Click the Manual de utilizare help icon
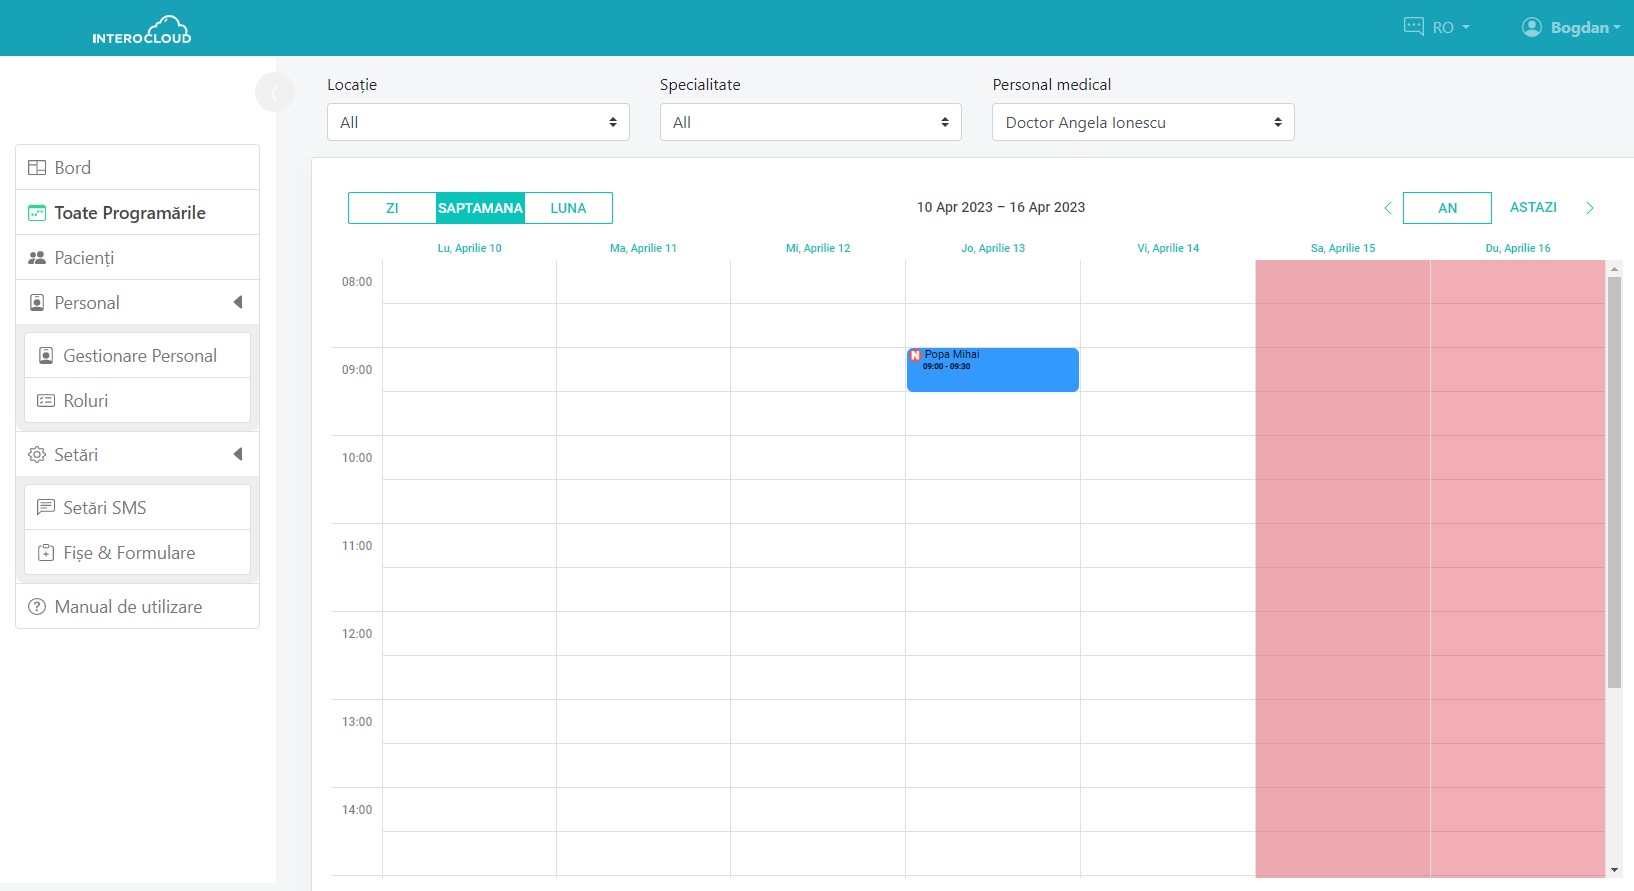 tap(37, 607)
